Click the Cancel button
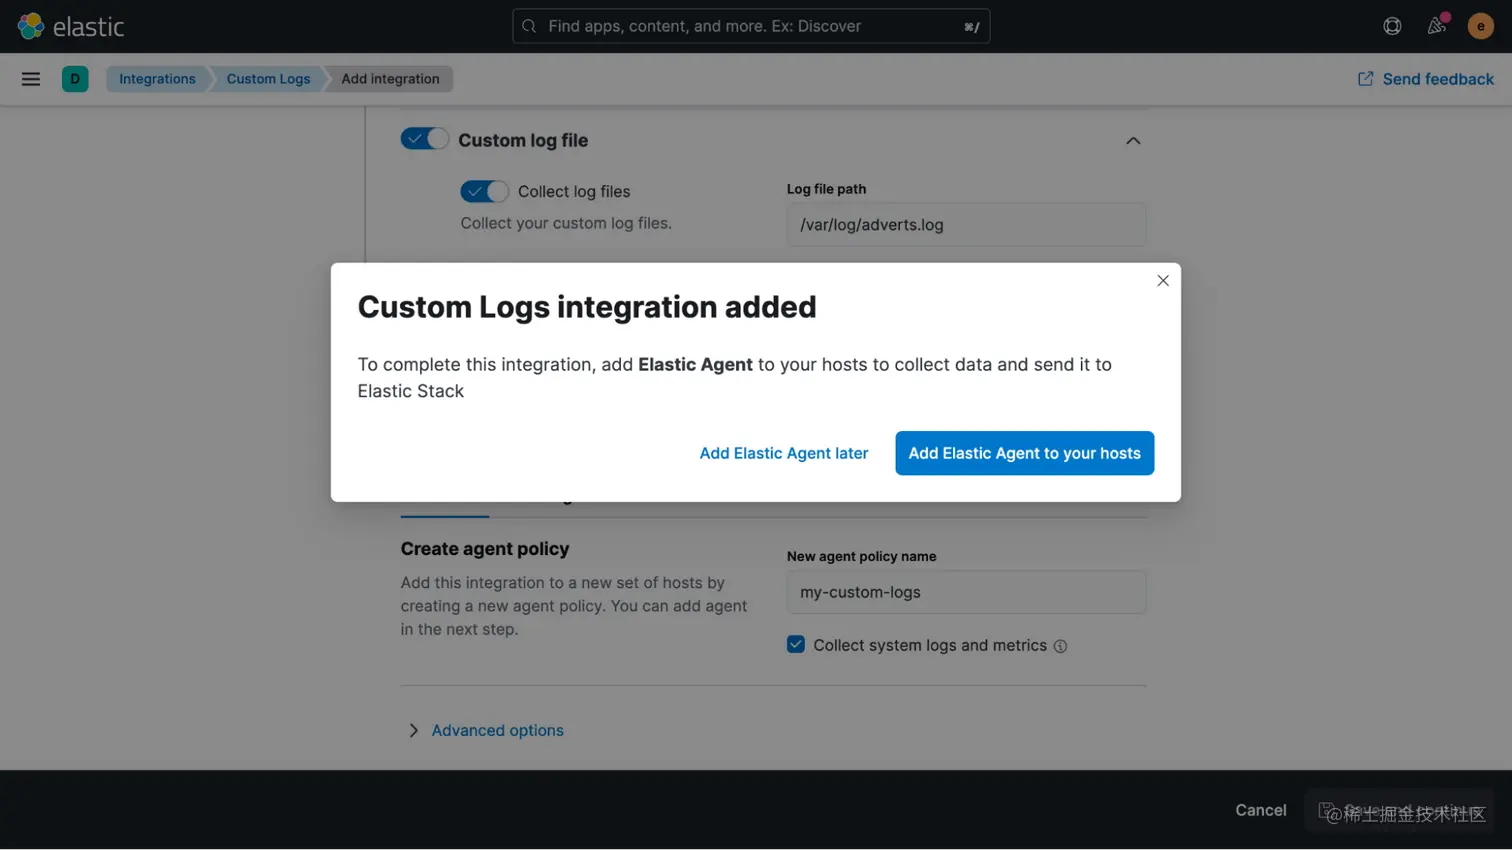Screen dimensions: 1512x850 (1261, 811)
